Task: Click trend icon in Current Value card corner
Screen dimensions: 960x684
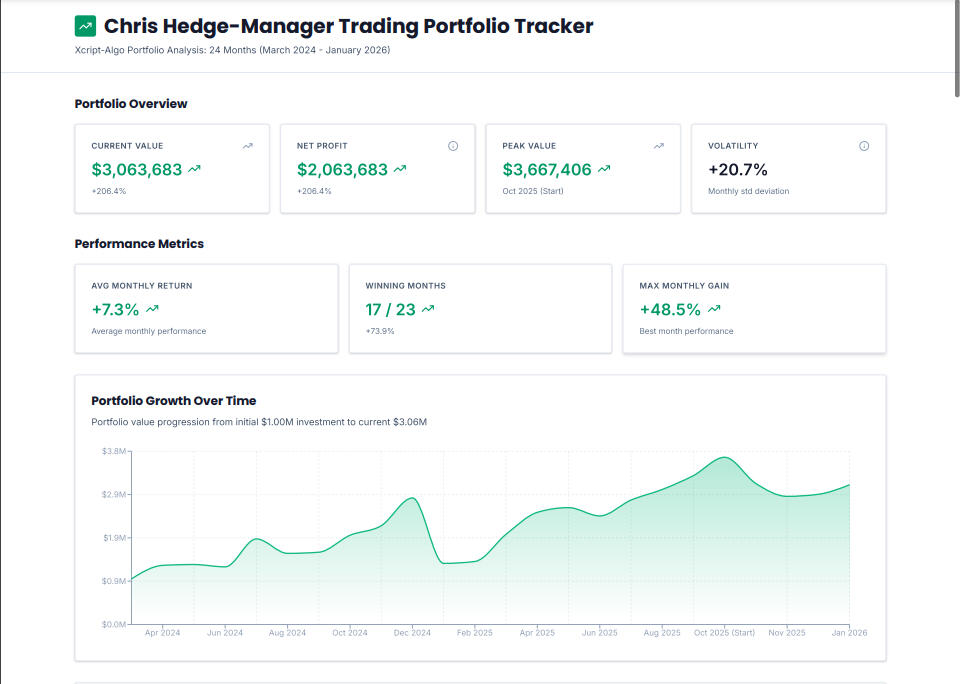Action: click(x=247, y=146)
